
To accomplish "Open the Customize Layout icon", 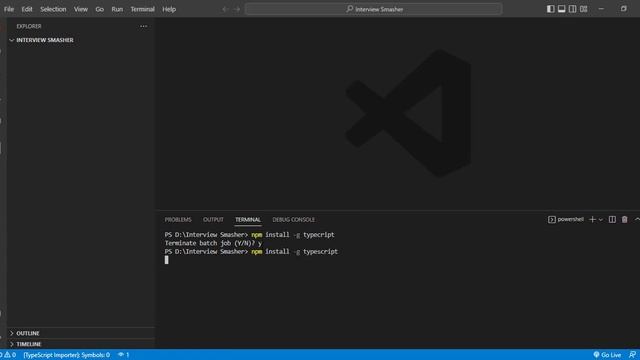I will pyautogui.click(x=584, y=9).
